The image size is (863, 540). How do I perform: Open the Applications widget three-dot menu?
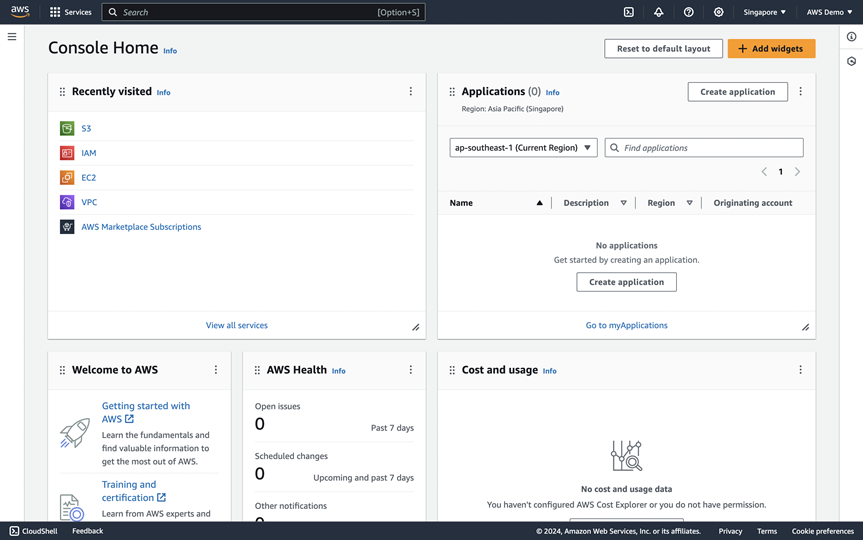tap(800, 92)
